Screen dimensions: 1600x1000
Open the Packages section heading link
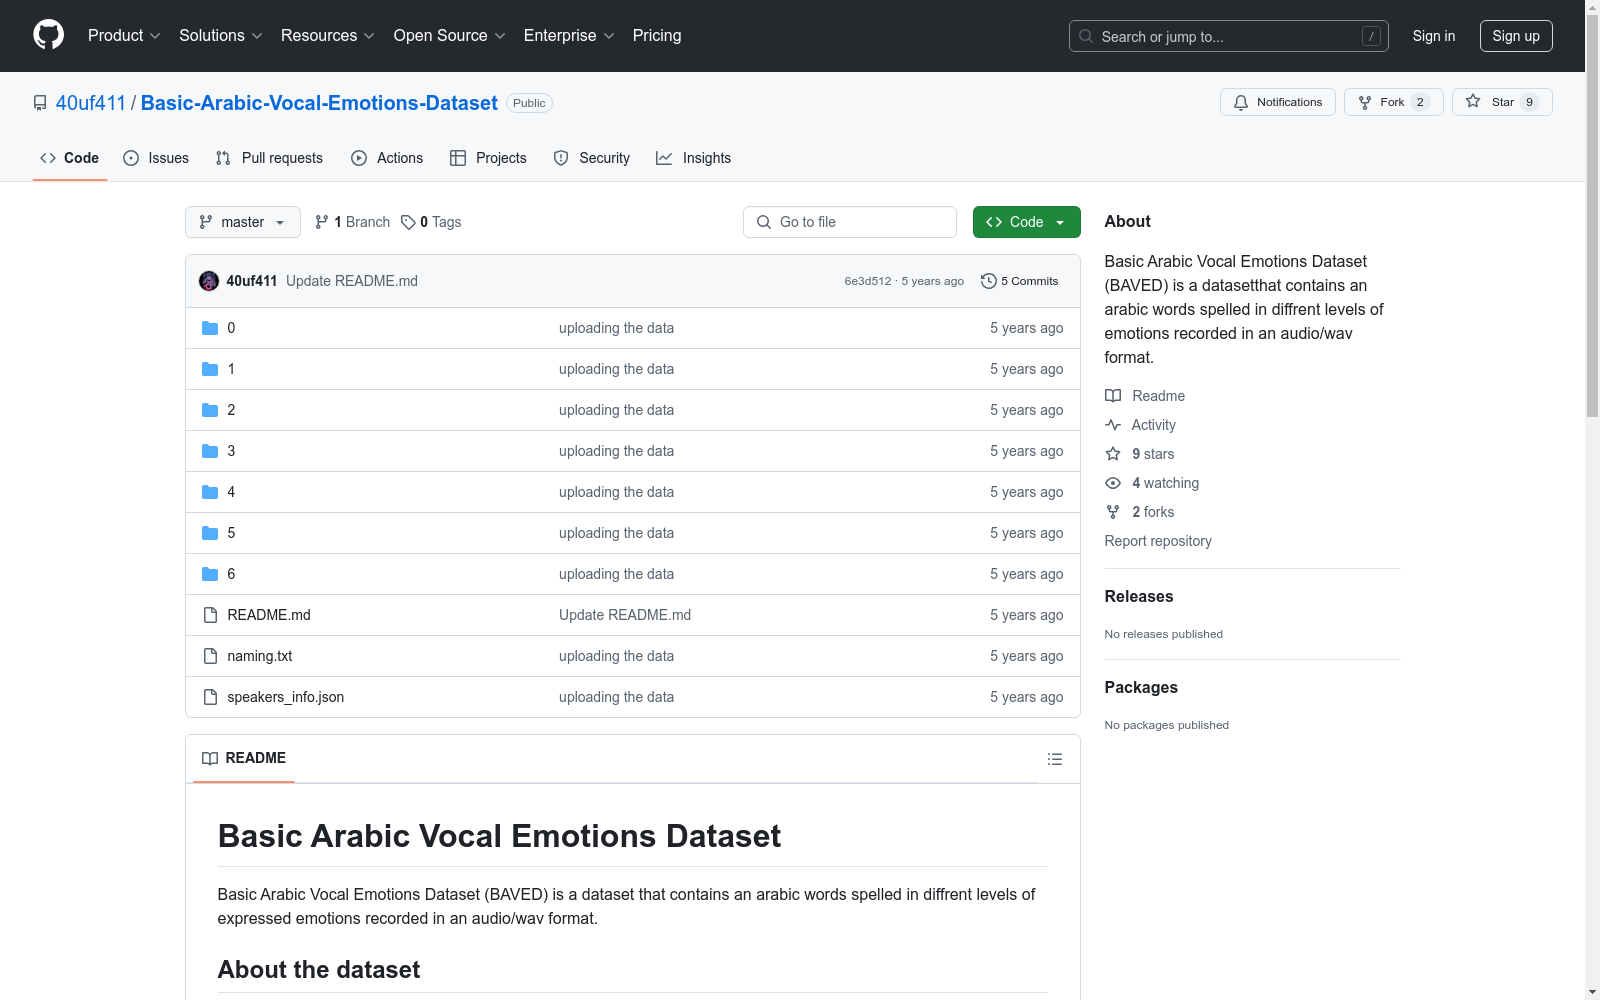[x=1141, y=687]
